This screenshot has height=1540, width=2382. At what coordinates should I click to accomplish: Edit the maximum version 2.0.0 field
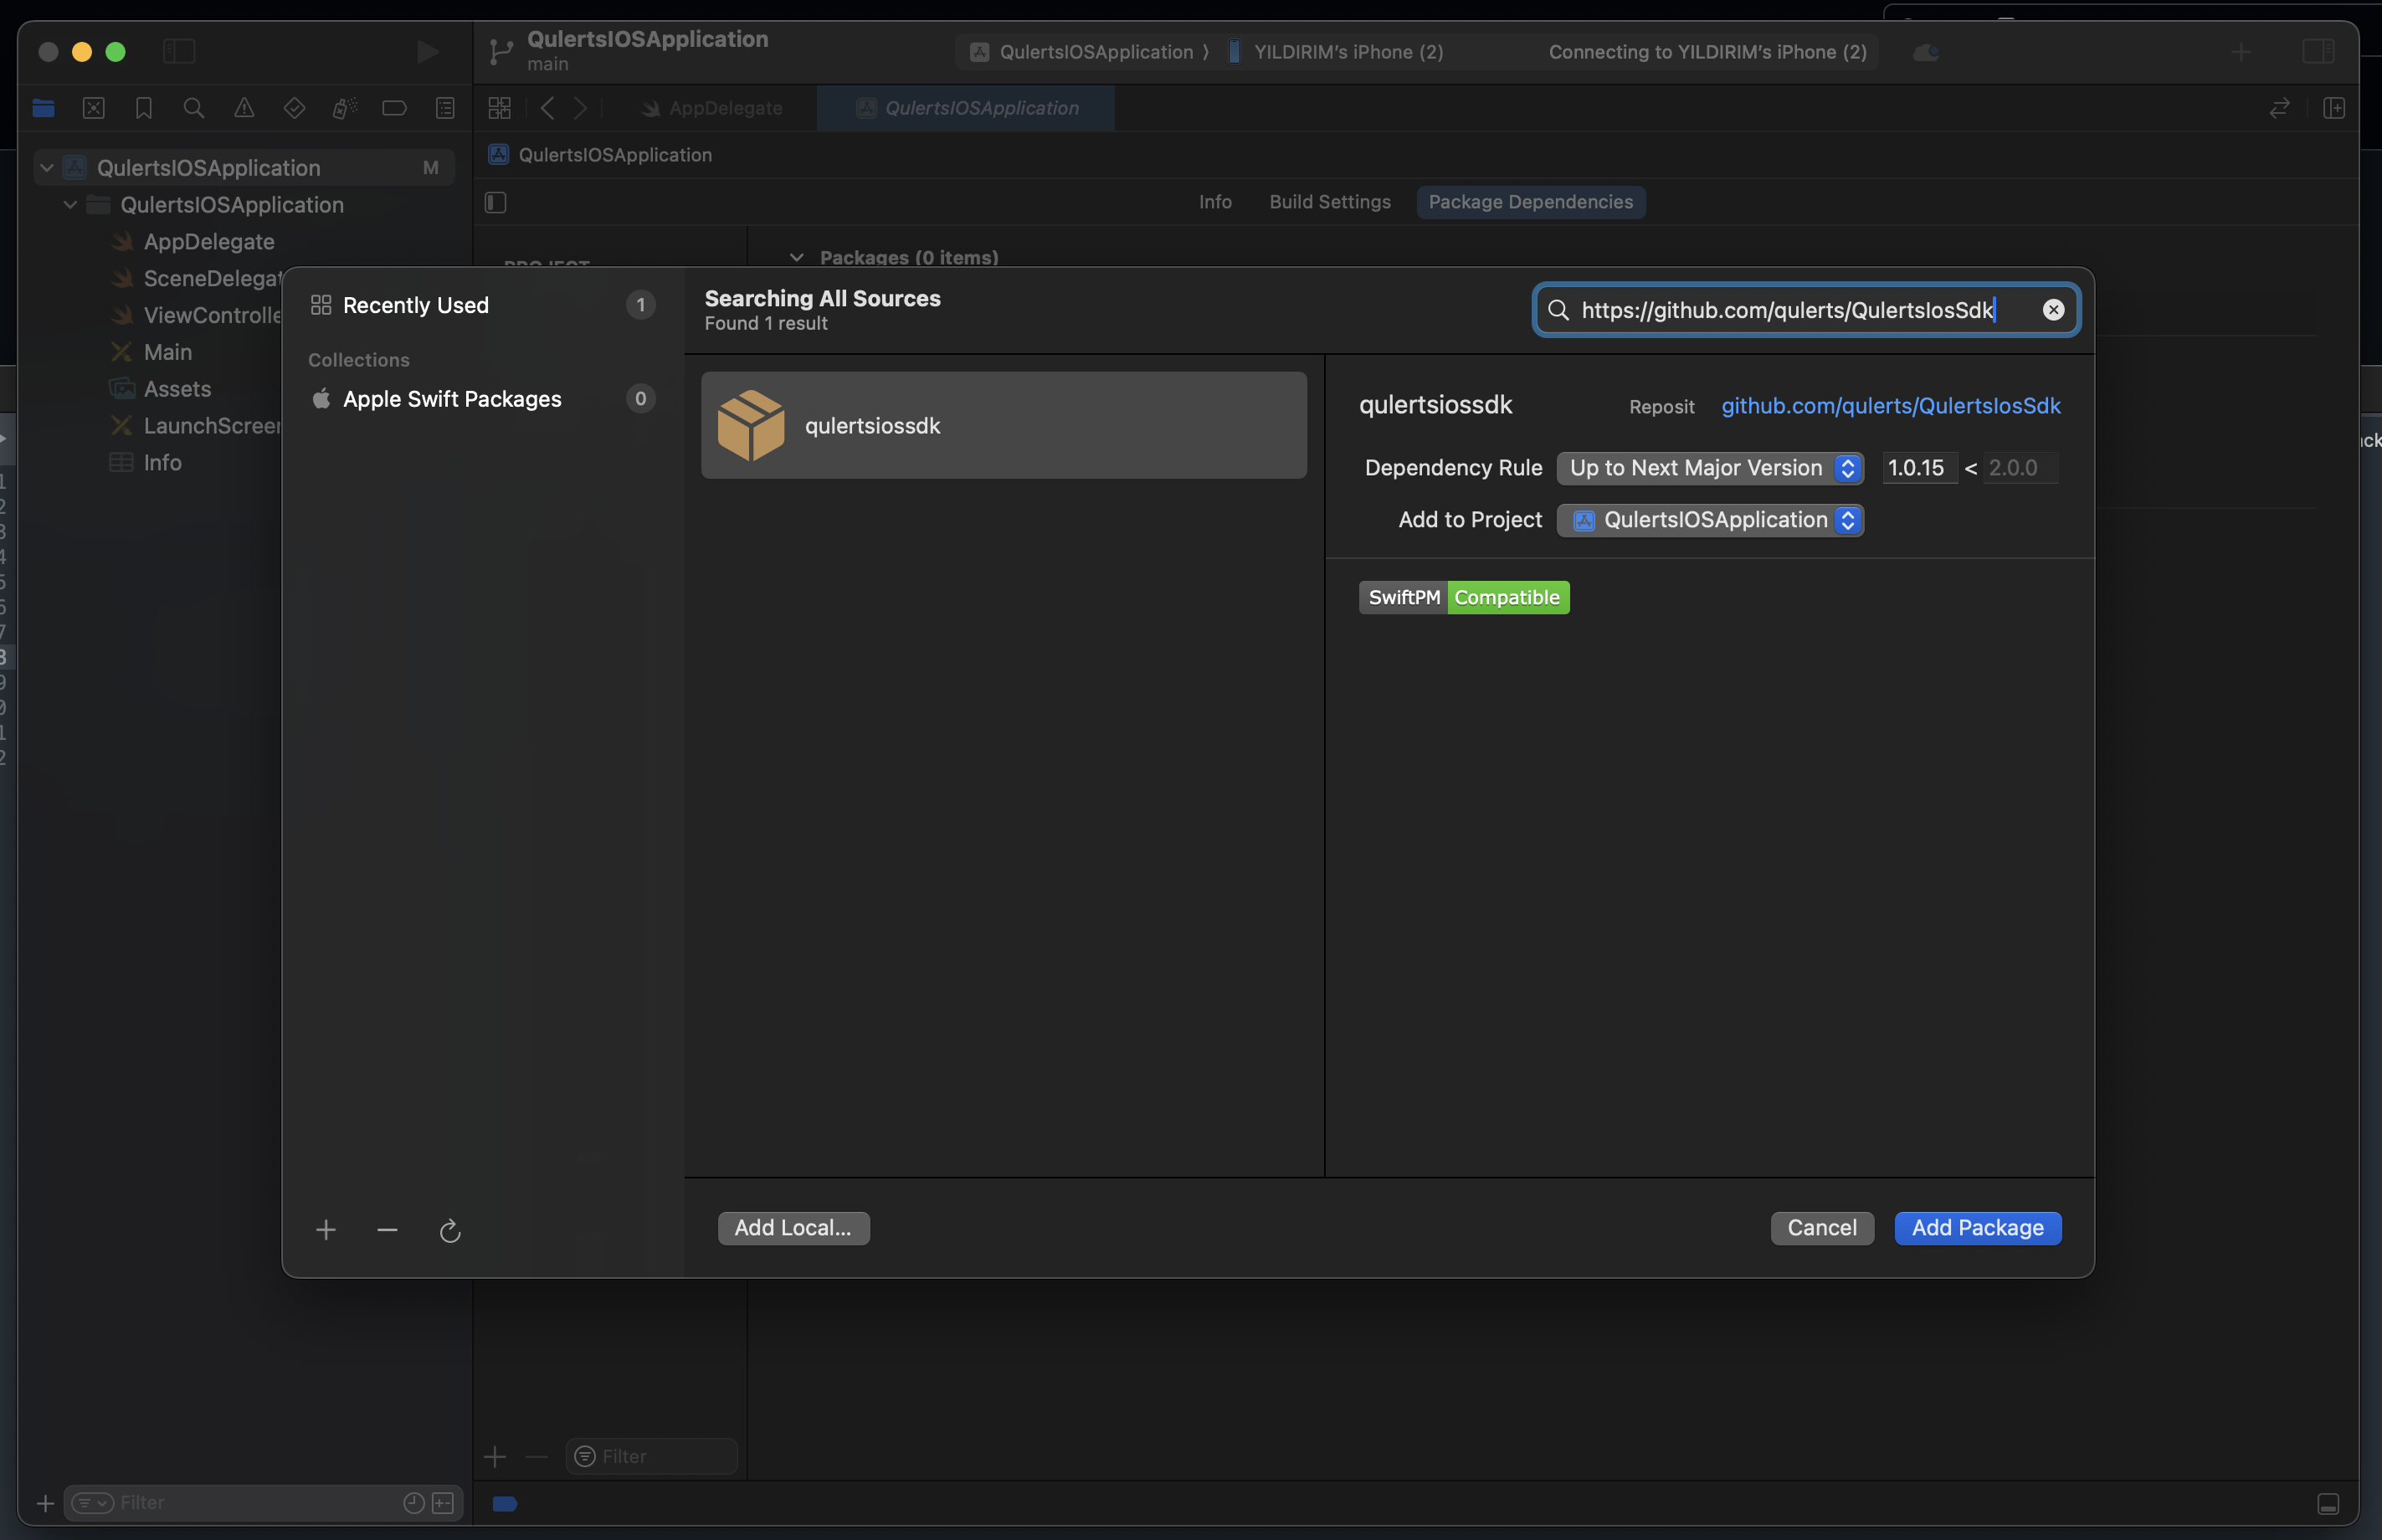click(x=2021, y=468)
